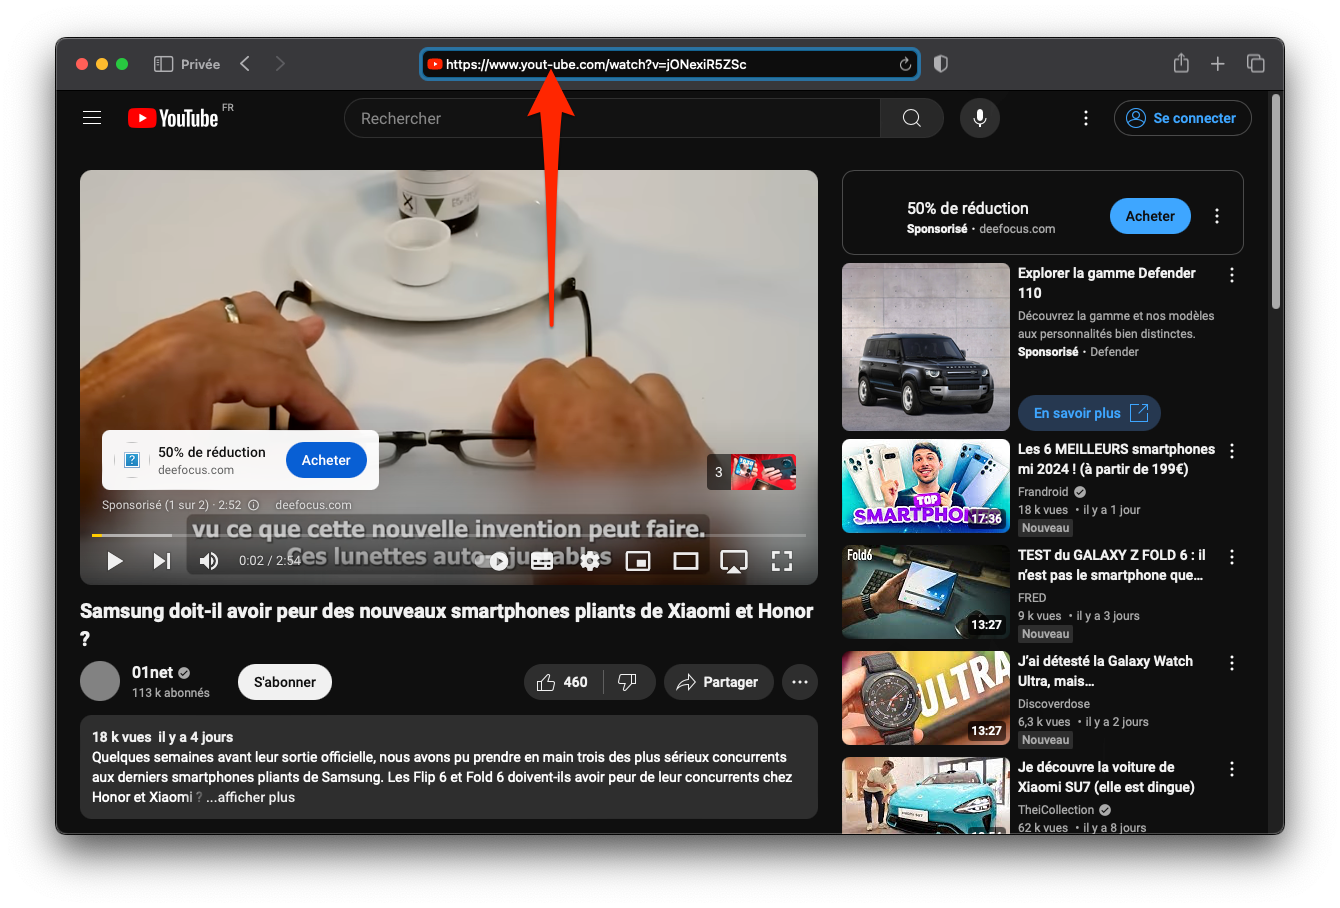This screenshot has height=908, width=1340.
Task: Open the 01net channel avatar
Action: point(100,681)
